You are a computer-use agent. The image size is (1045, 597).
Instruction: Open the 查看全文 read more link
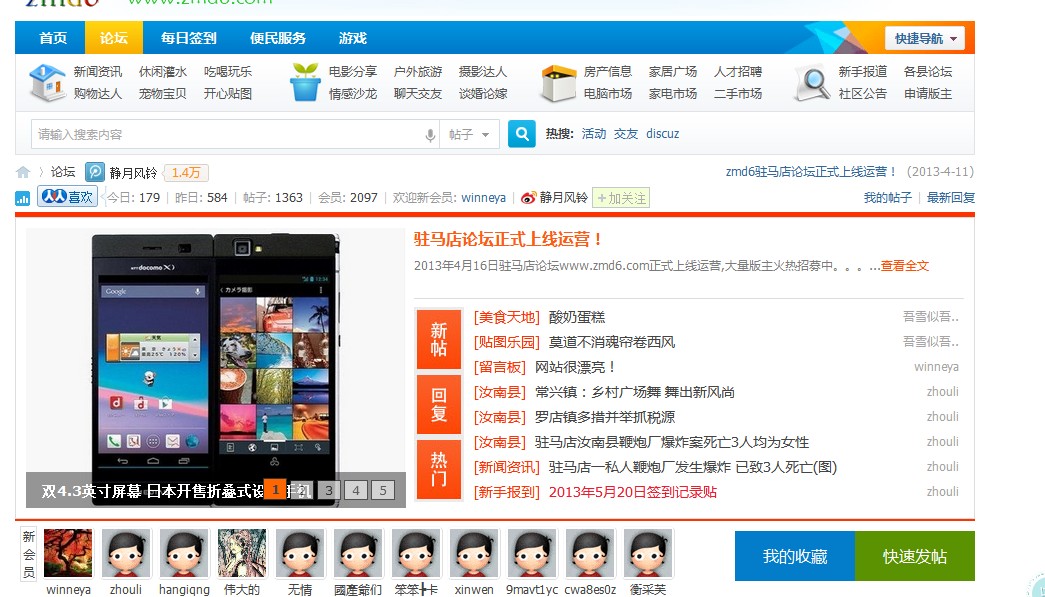coord(905,266)
